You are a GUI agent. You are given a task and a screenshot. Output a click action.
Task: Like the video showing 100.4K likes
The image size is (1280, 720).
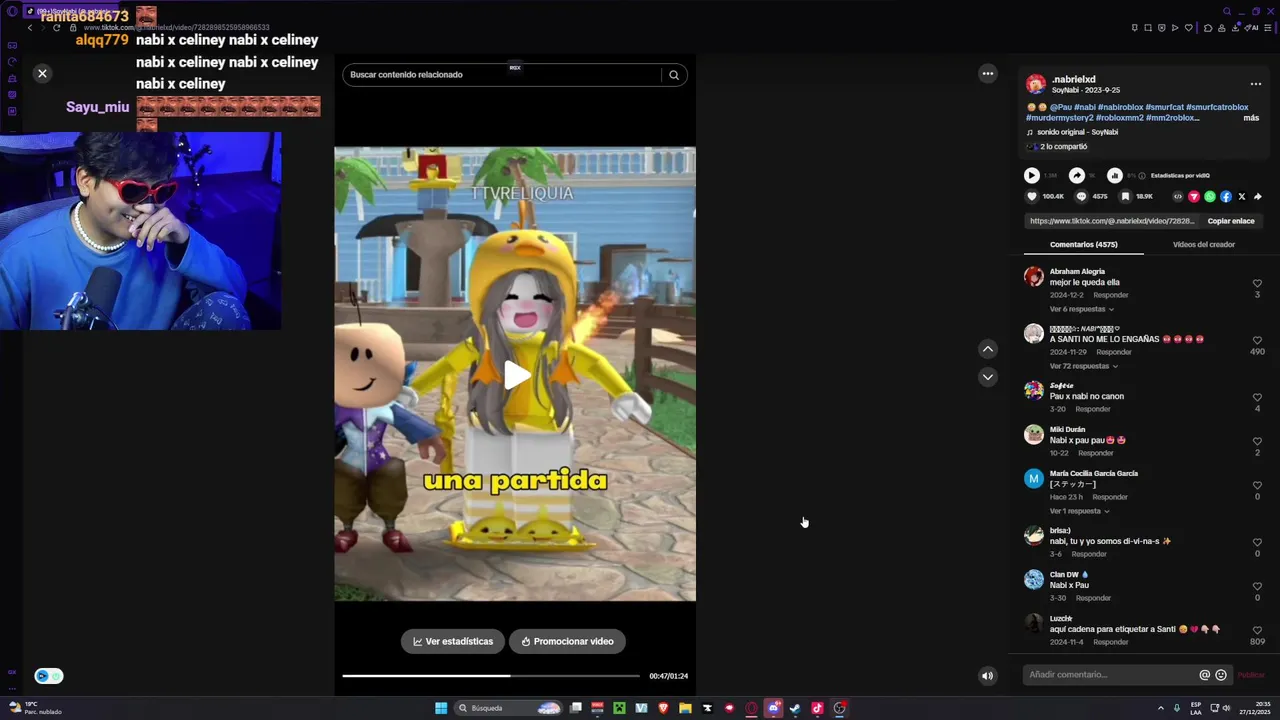click(x=1032, y=197)
